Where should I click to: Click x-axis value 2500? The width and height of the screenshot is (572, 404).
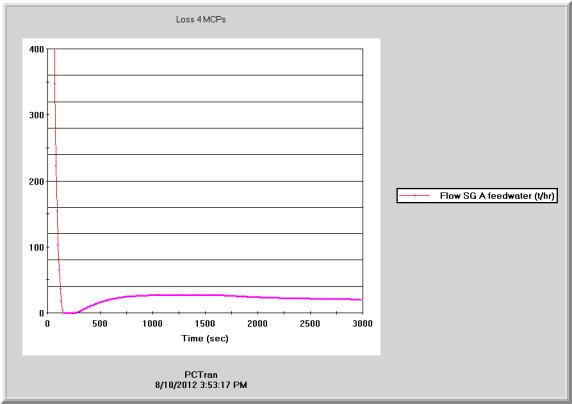click(310, 323)
